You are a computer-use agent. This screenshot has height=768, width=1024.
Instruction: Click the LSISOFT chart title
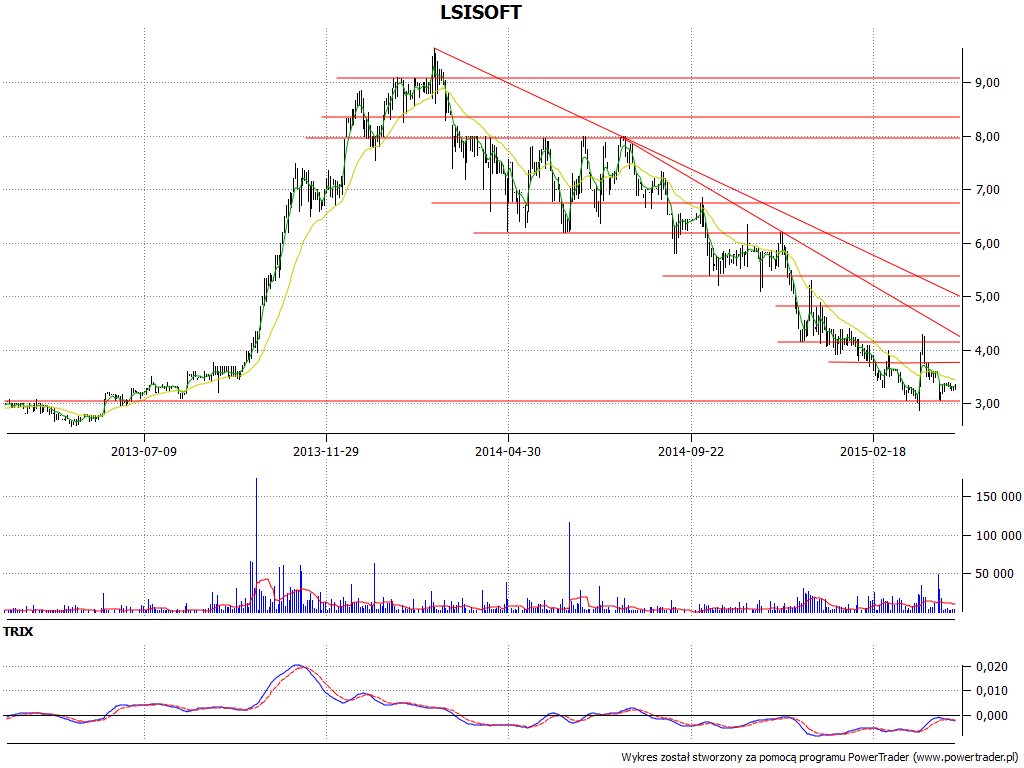[481, 12]
